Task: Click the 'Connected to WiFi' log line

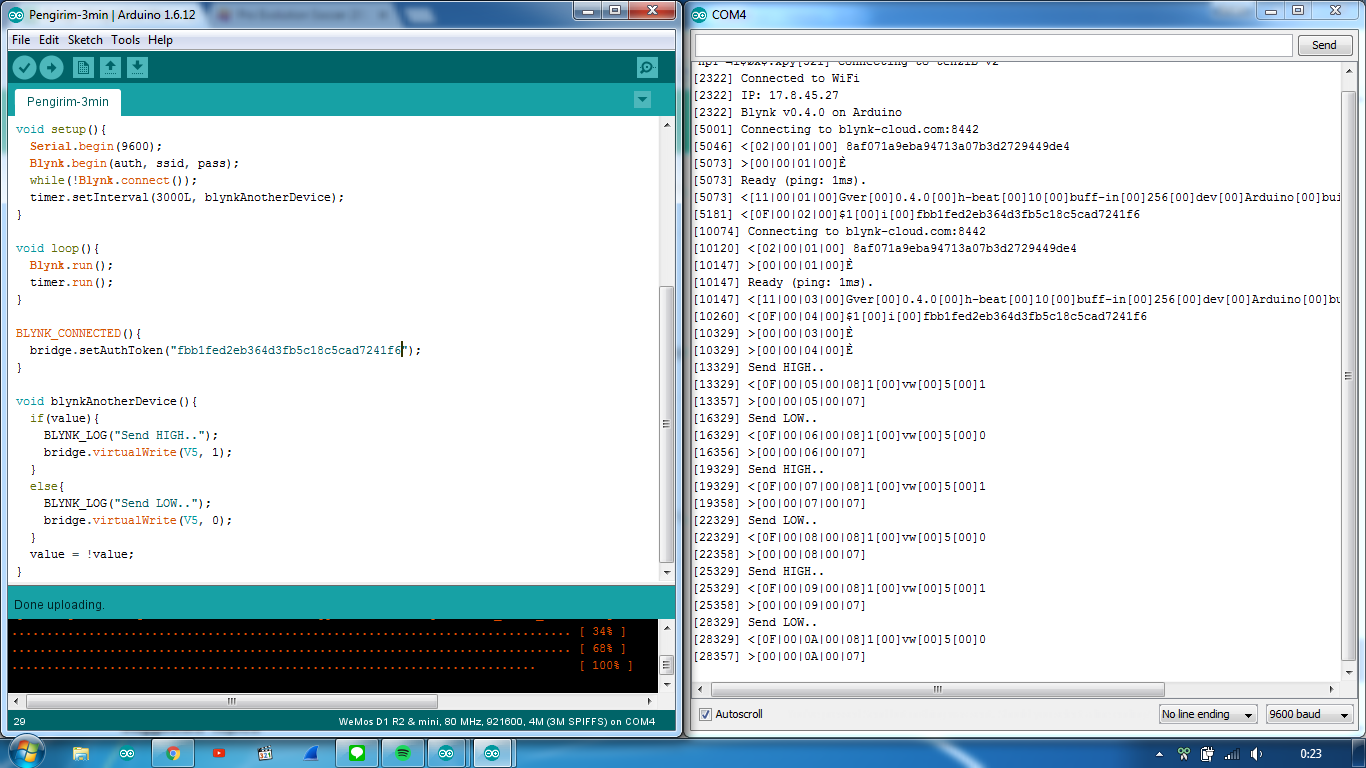Action: click(799, 78)
